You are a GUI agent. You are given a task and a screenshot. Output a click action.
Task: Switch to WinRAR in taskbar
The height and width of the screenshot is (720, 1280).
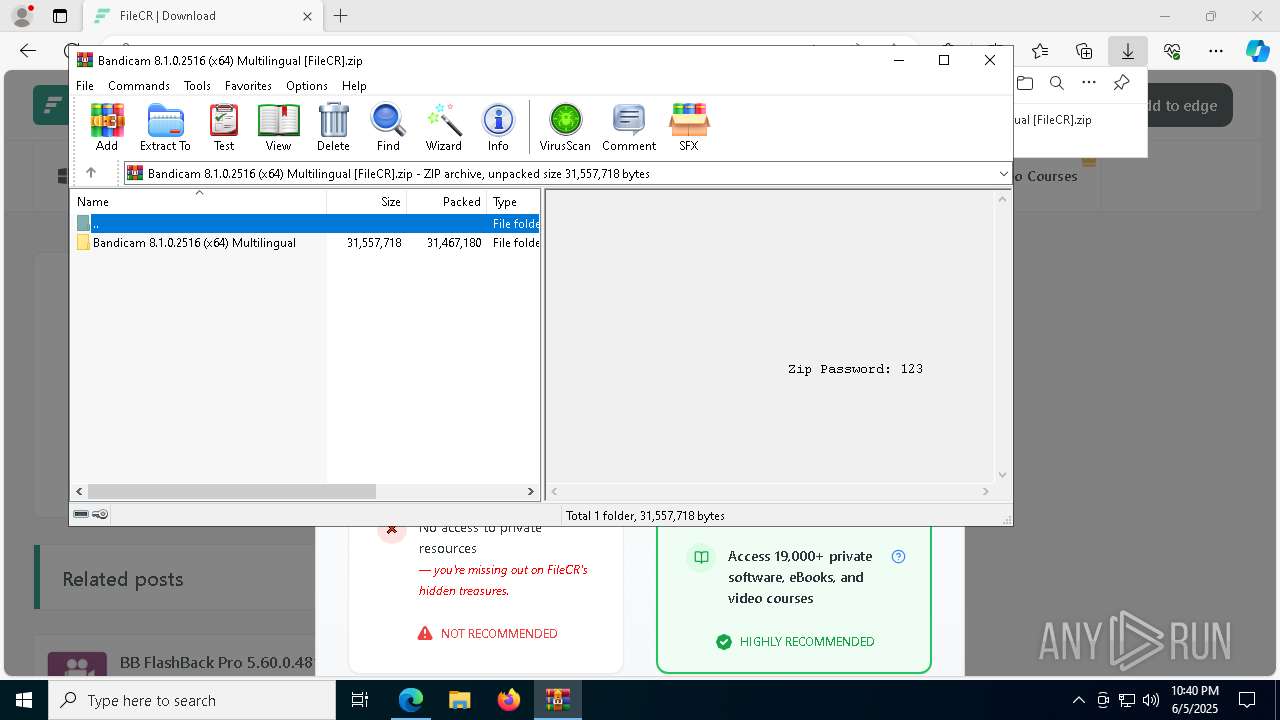coord(557,700)
